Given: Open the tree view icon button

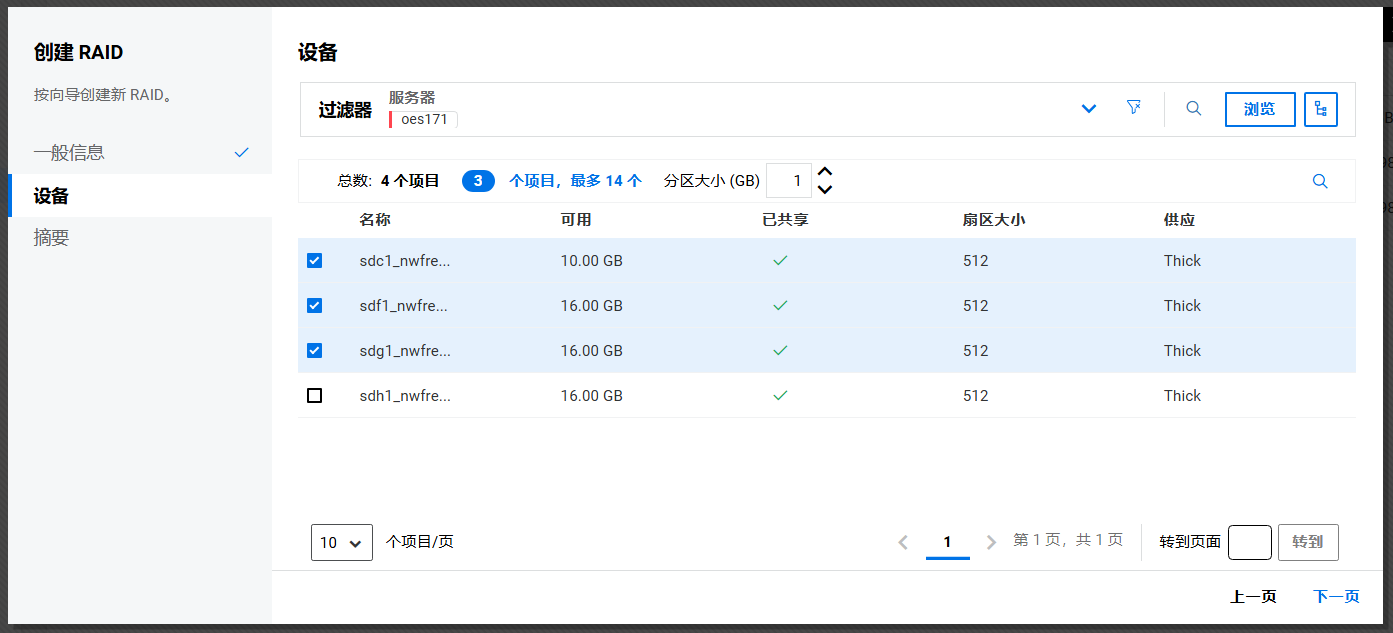Looking at the screenshot, I should click(x=1320, y=109).
